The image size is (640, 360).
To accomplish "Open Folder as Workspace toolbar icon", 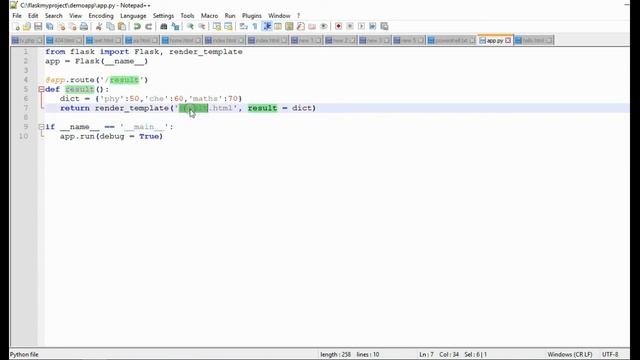I will (312, 27).
